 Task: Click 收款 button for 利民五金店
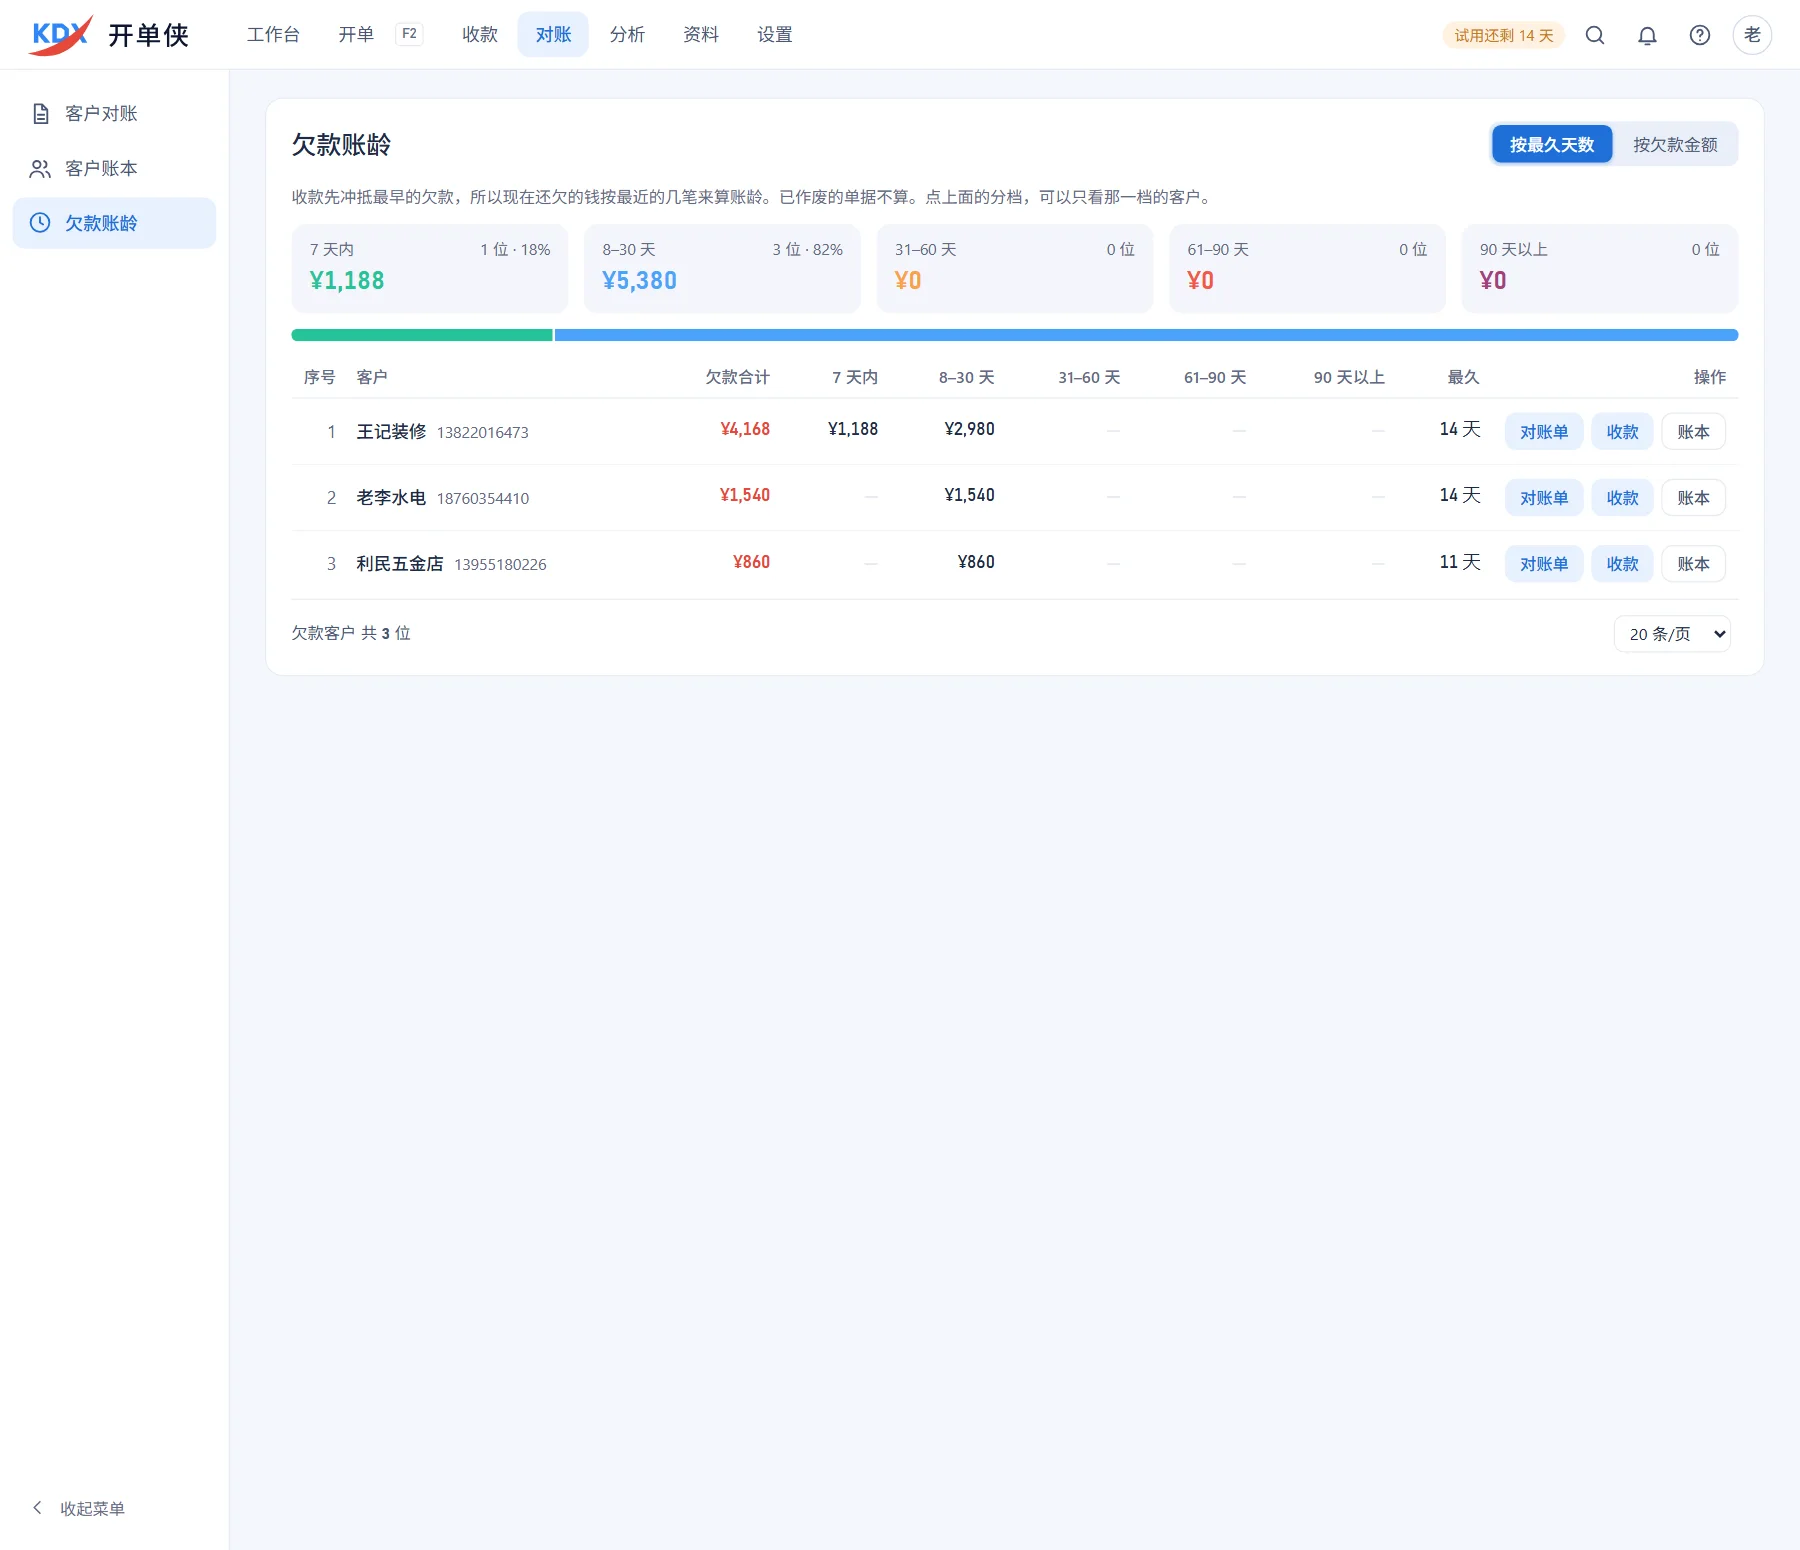point(1622,564)
